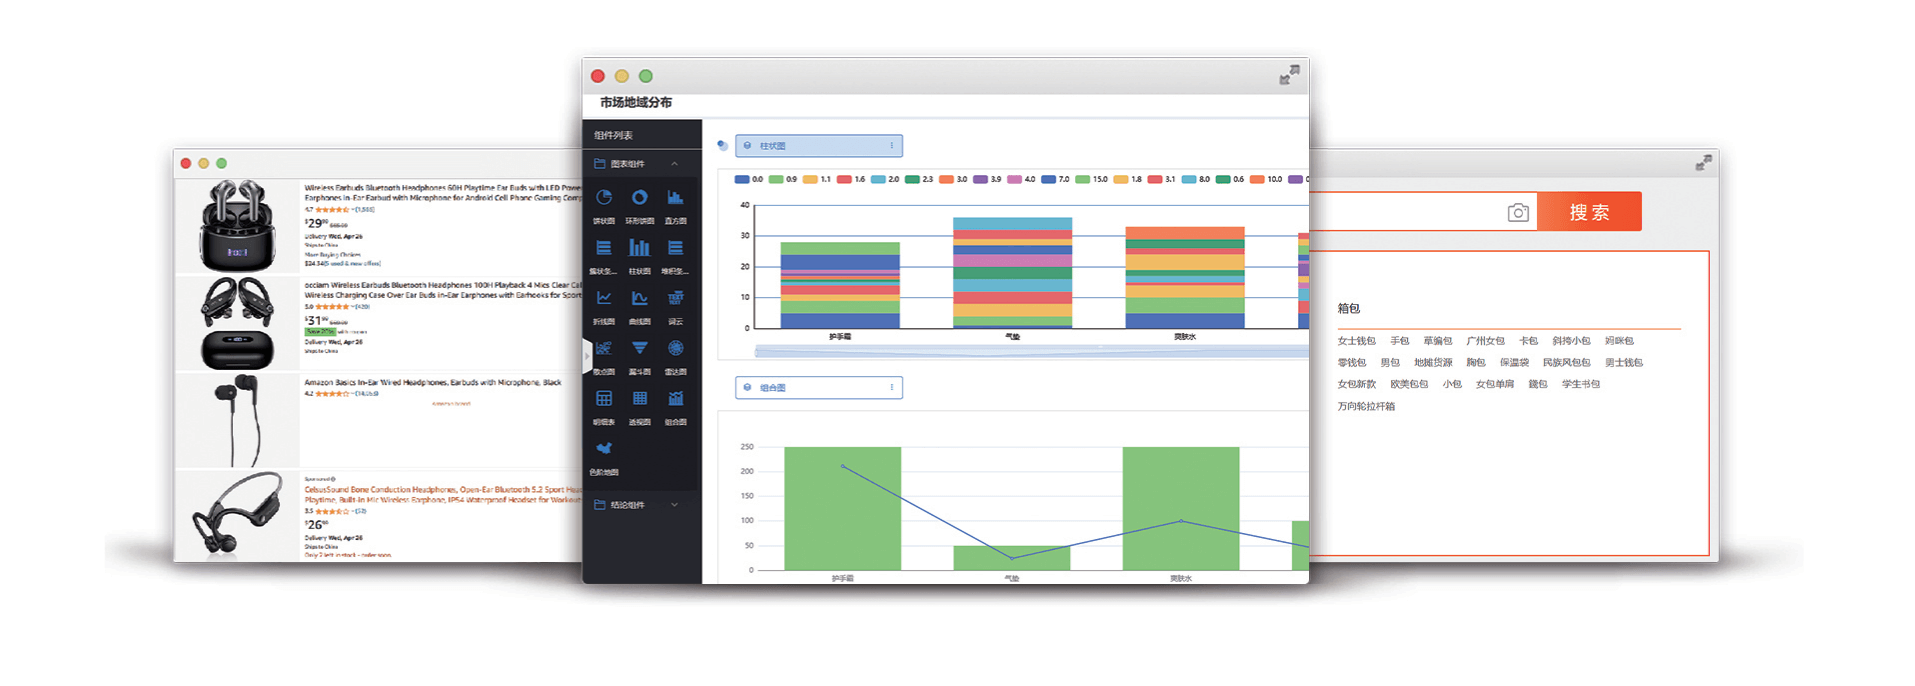Image resolution: width=1915 pixels, height=686 pixels.
Task: Click the funnel chart (漏斗图) icon
Action: [639, 349]
